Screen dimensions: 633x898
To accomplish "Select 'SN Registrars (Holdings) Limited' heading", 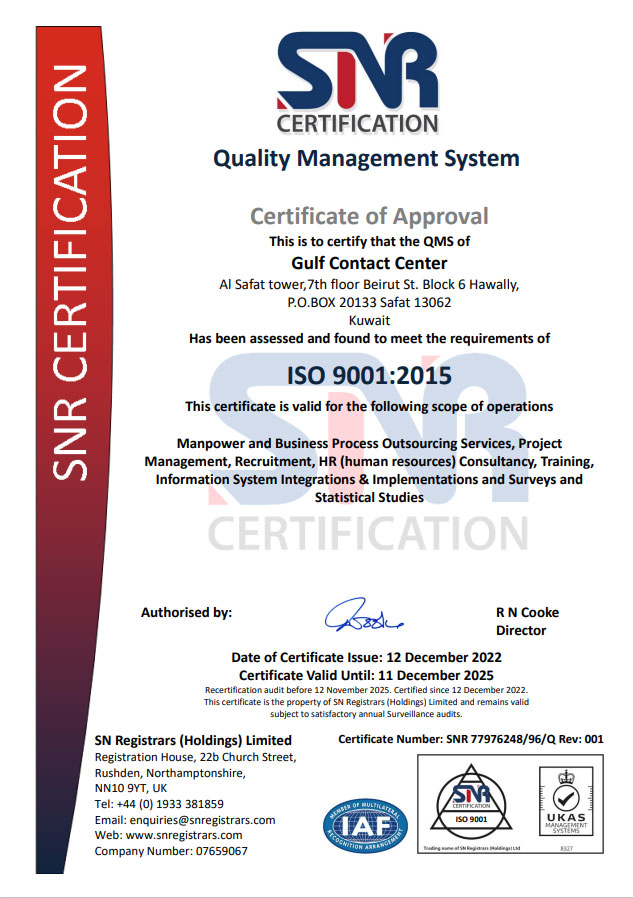I will [x=193, y=741].
